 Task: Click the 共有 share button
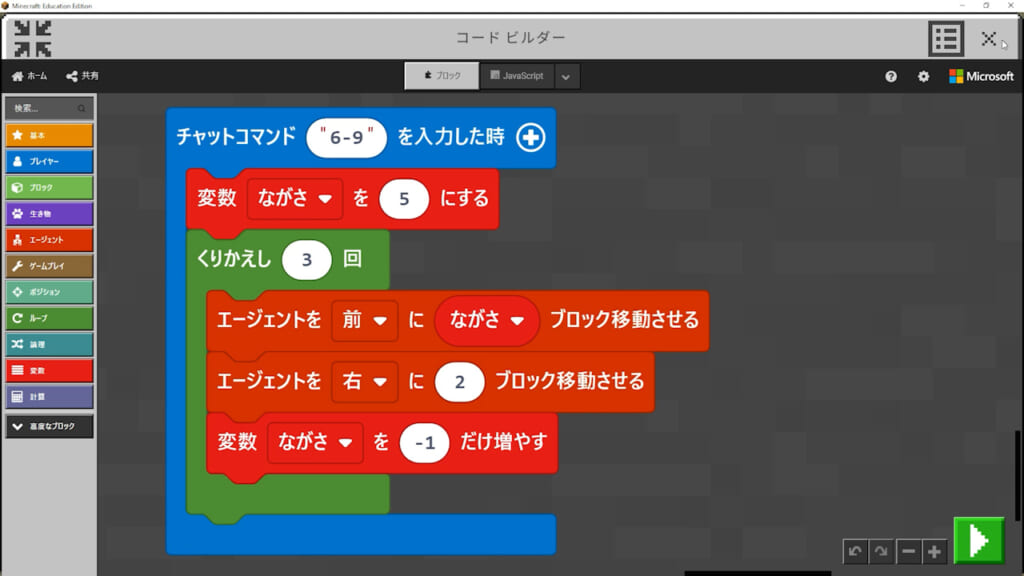82,76
